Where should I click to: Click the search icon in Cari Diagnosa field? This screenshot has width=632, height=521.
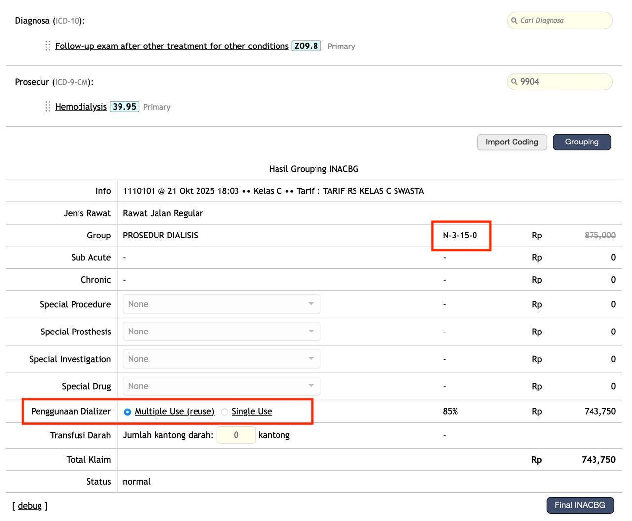pos(514,21)
